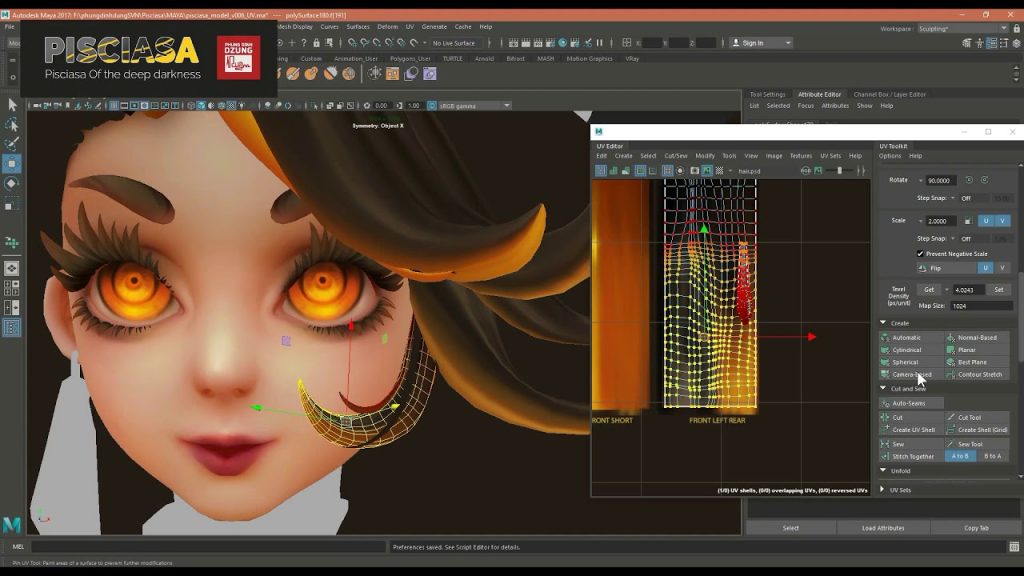Apply Spherical mapping in UV Toolkit
The width and height of the screenshot is (1024, 576).
click(911, 362)
